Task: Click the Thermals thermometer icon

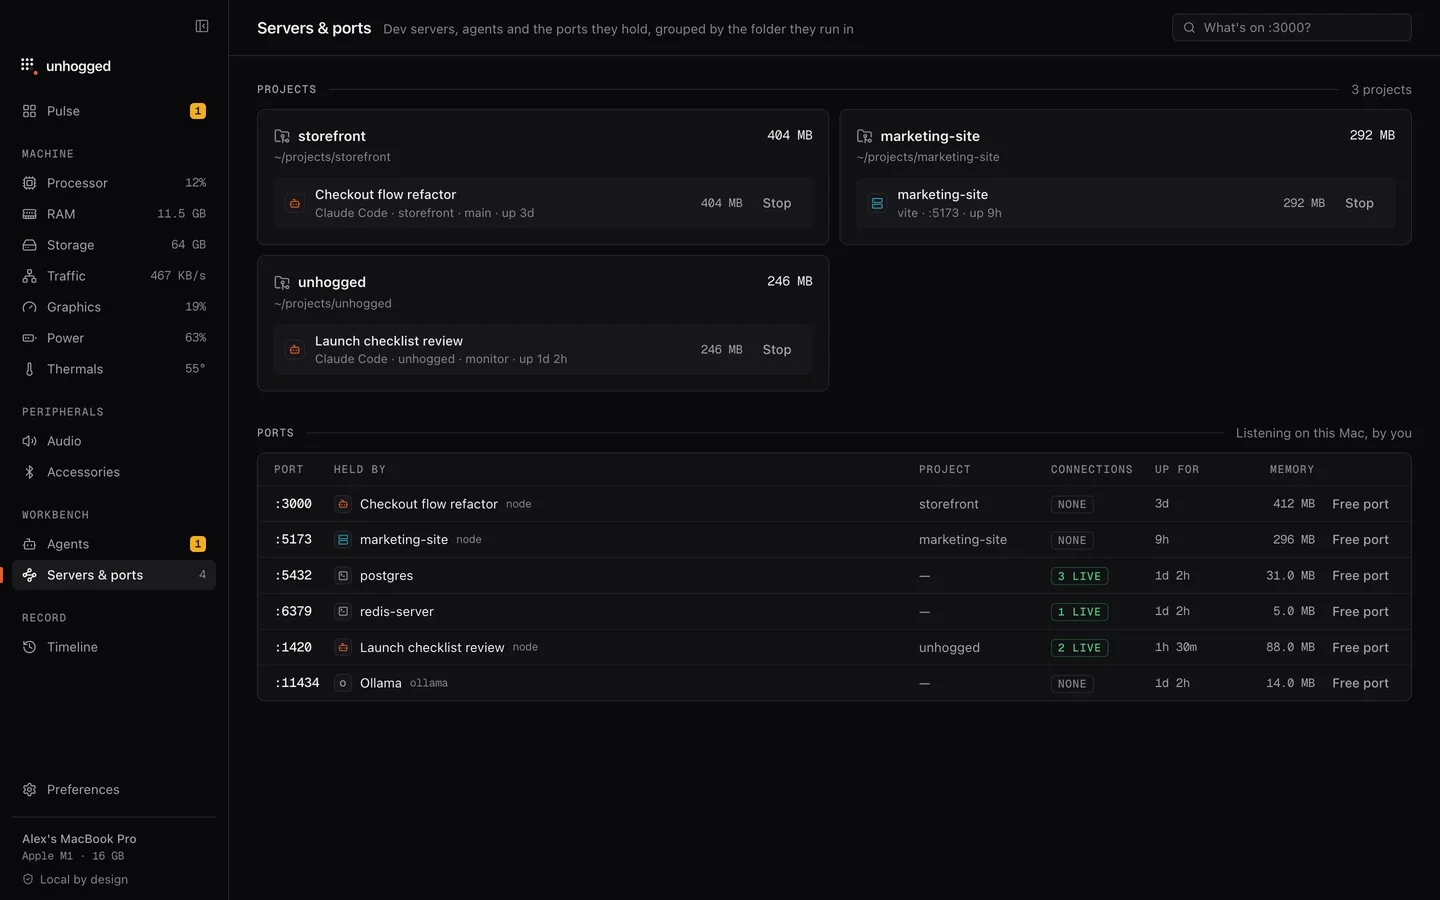Action: [x=29, y=369]
